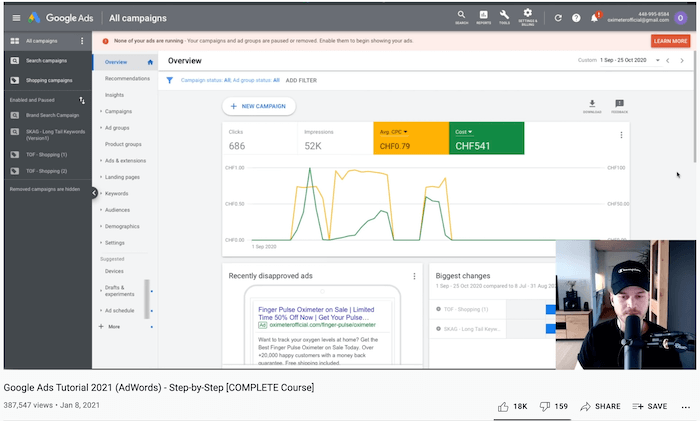Open SKAG - Long Tail Keywords campaign

[x=55, y=135]
